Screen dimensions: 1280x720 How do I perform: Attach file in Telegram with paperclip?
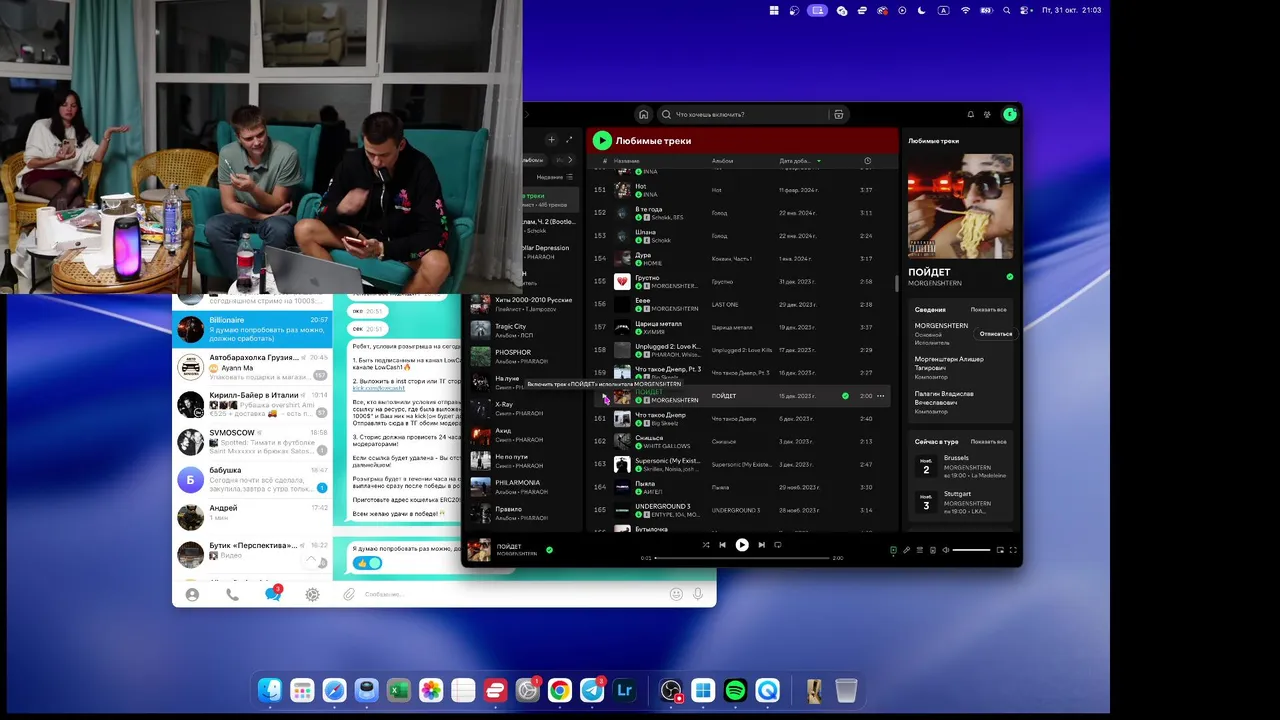[x=349, y=594]
